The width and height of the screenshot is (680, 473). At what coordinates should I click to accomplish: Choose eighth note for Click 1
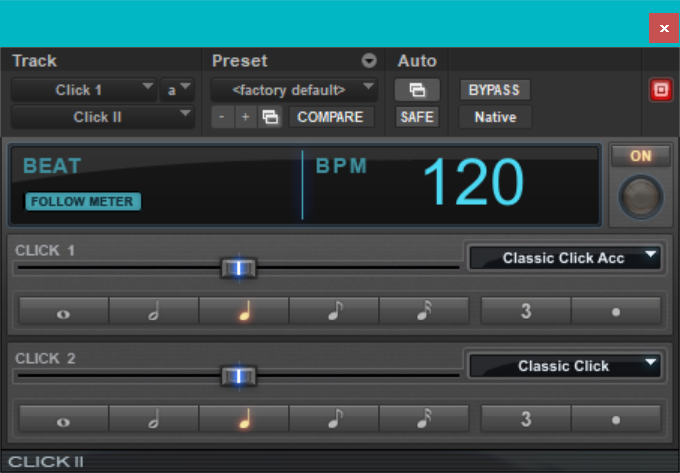coord(334,311)
